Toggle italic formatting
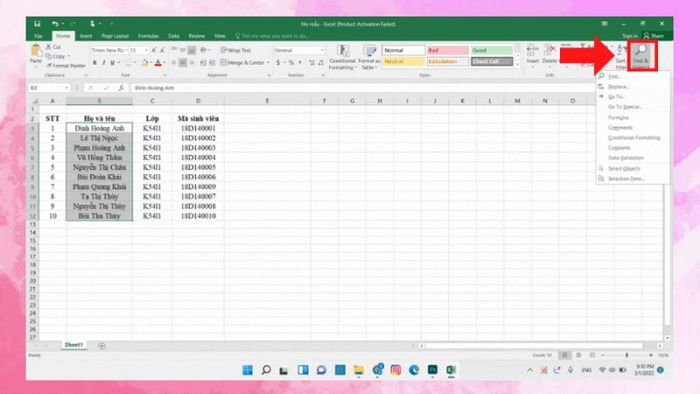The width and height of the screenshot is (700, 394). click(x=104, y=63)
